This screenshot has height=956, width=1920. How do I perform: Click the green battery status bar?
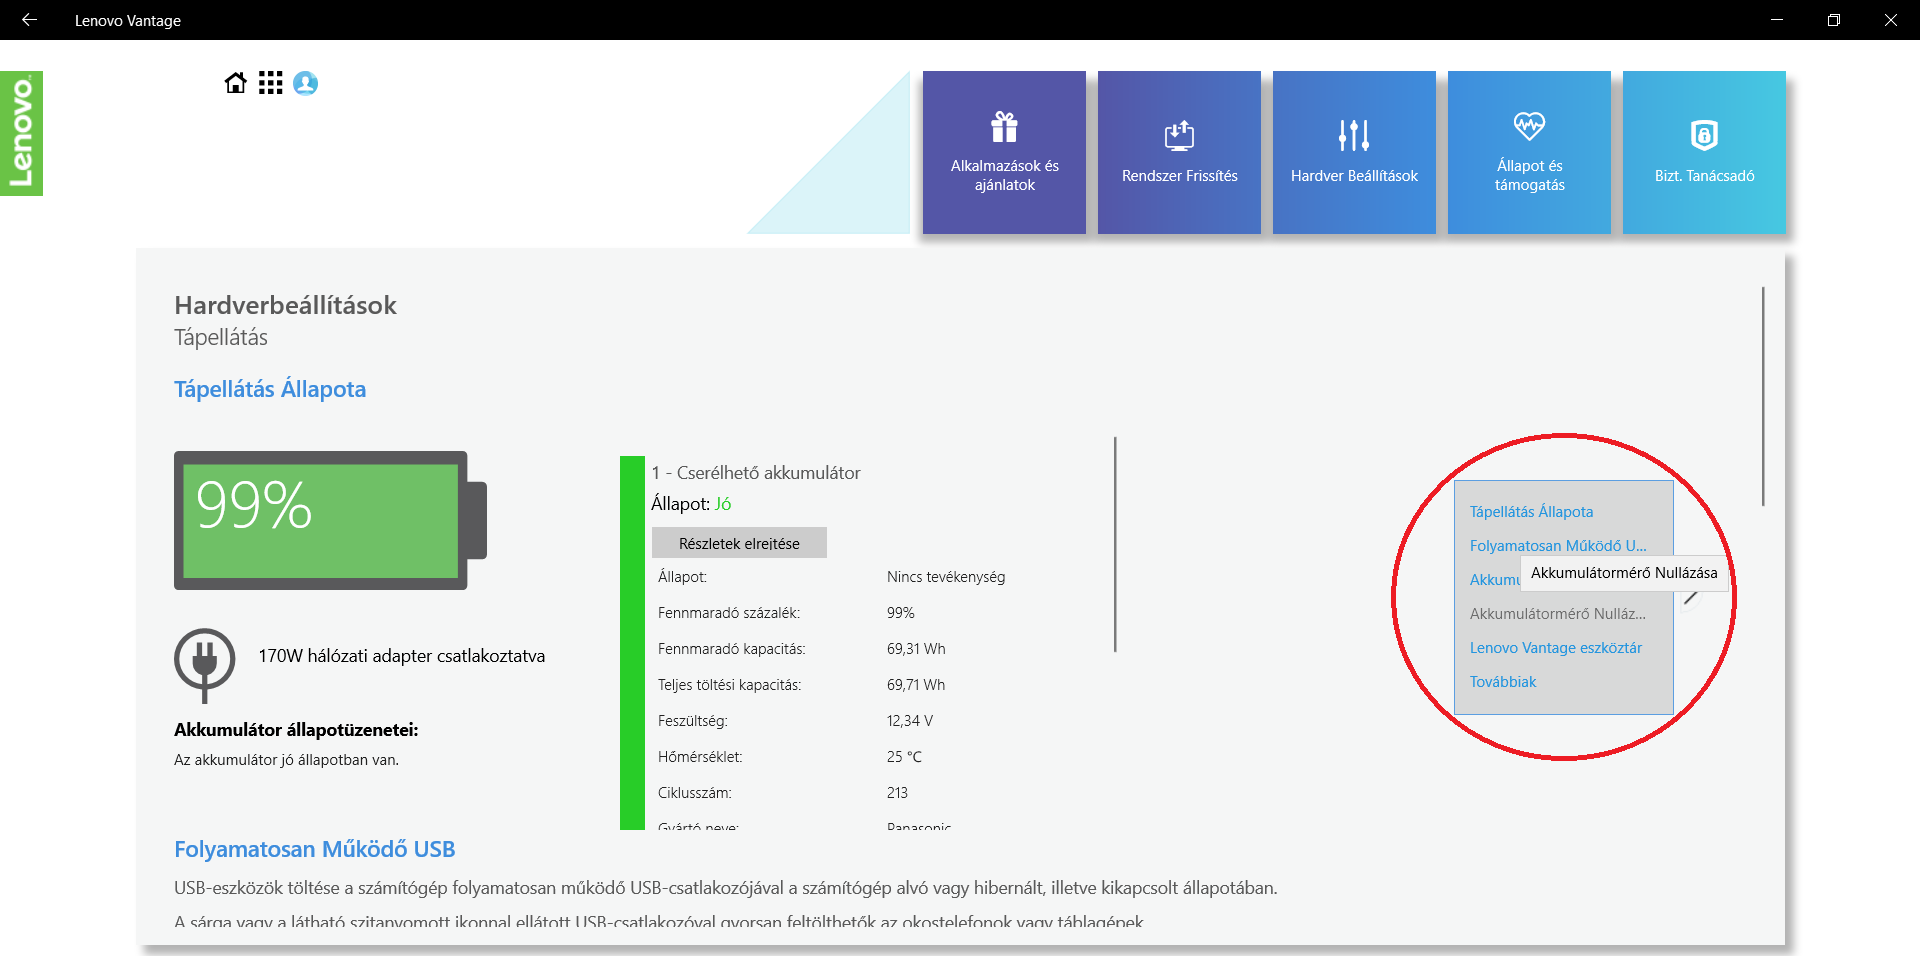[632, 642]
